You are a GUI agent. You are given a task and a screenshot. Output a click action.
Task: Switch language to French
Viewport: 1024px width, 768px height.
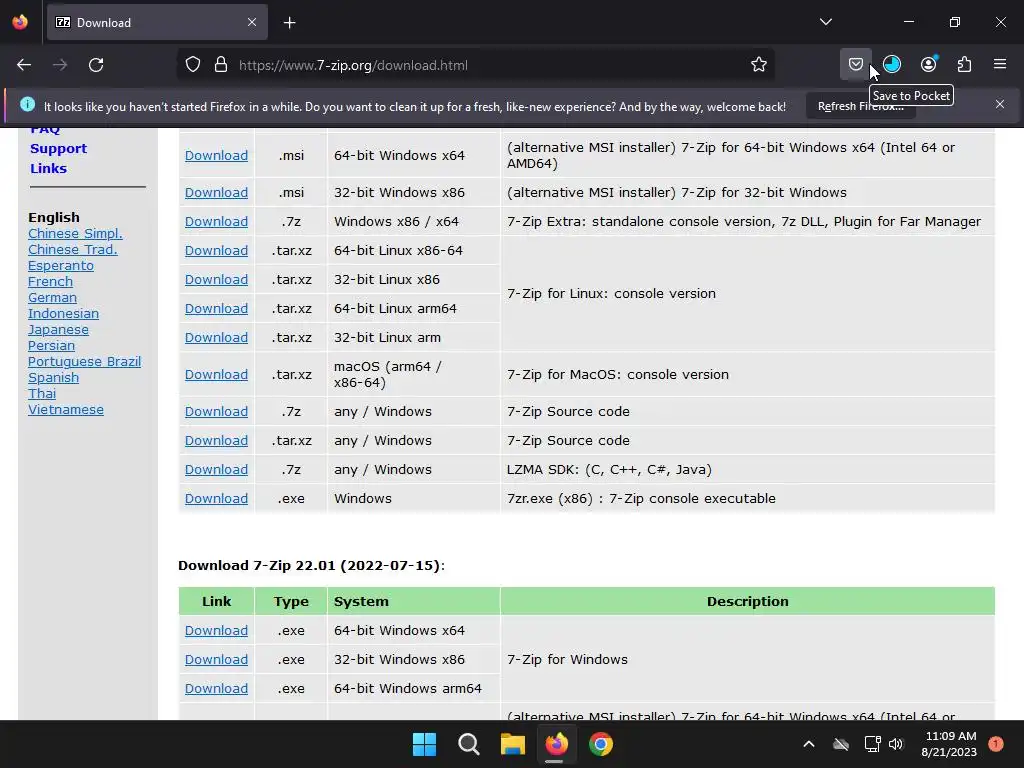pos(50,281)
